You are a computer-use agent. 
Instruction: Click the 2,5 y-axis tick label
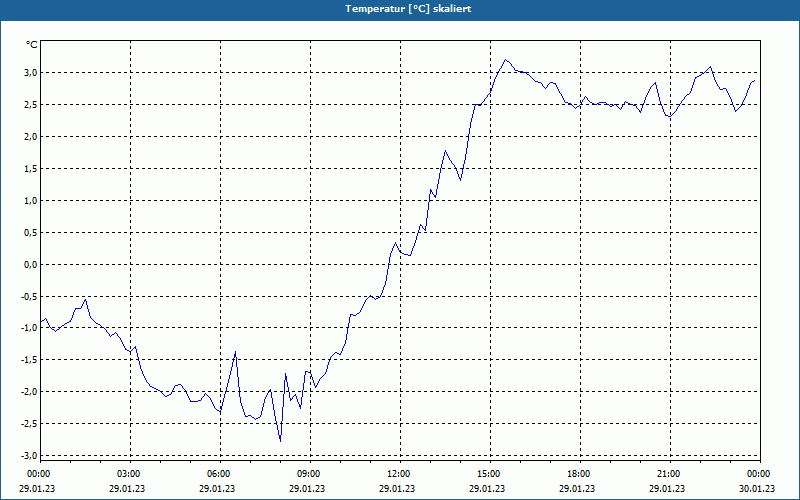31,105
